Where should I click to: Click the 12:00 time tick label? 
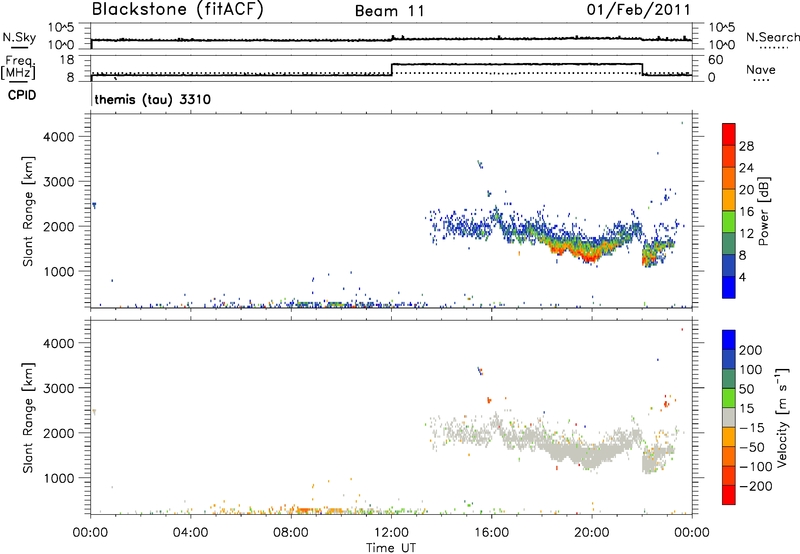[391, 533]
